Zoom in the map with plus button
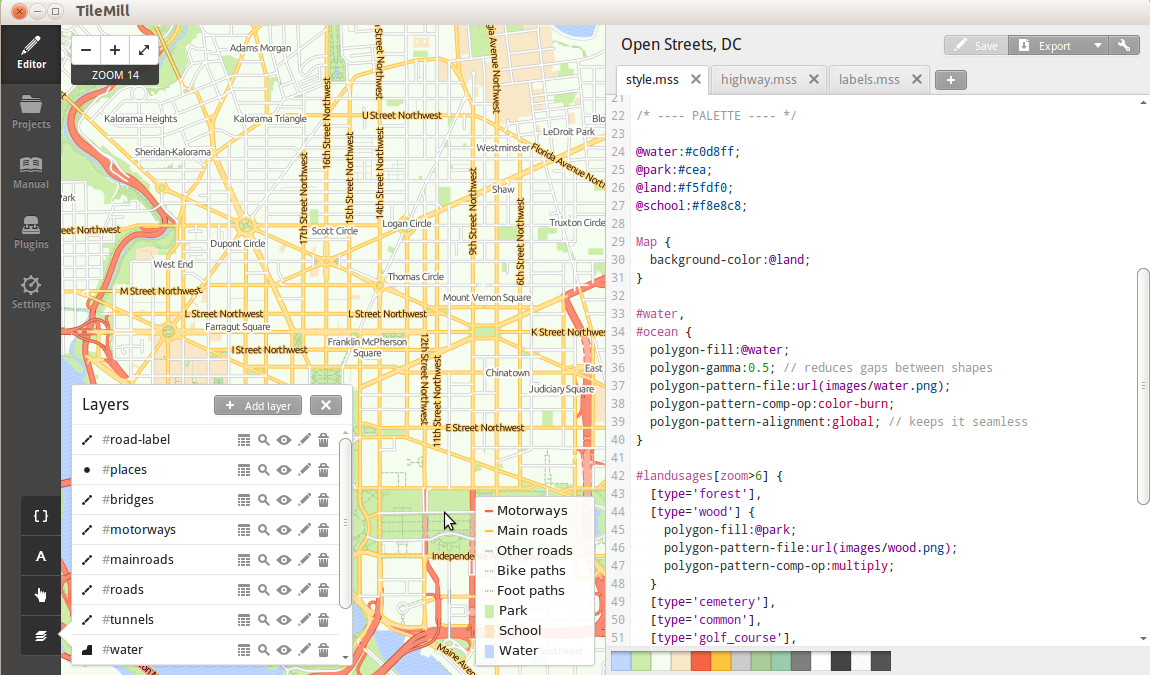 [115, 50]
